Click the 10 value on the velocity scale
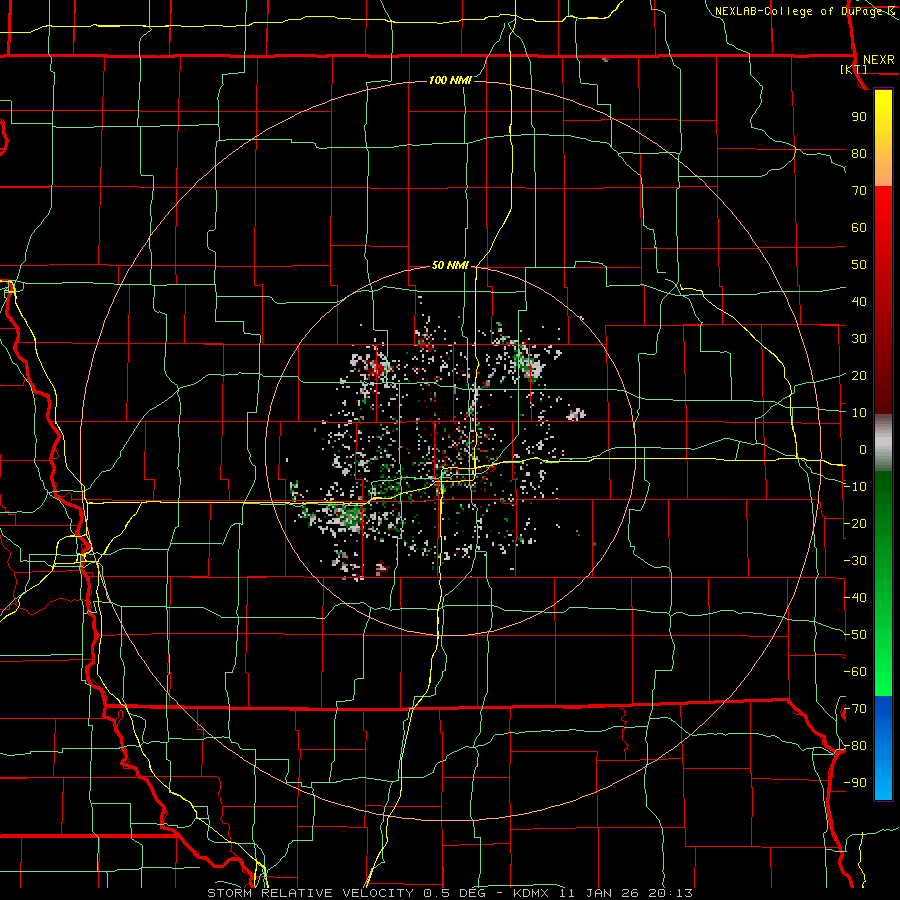 (859, 413)
